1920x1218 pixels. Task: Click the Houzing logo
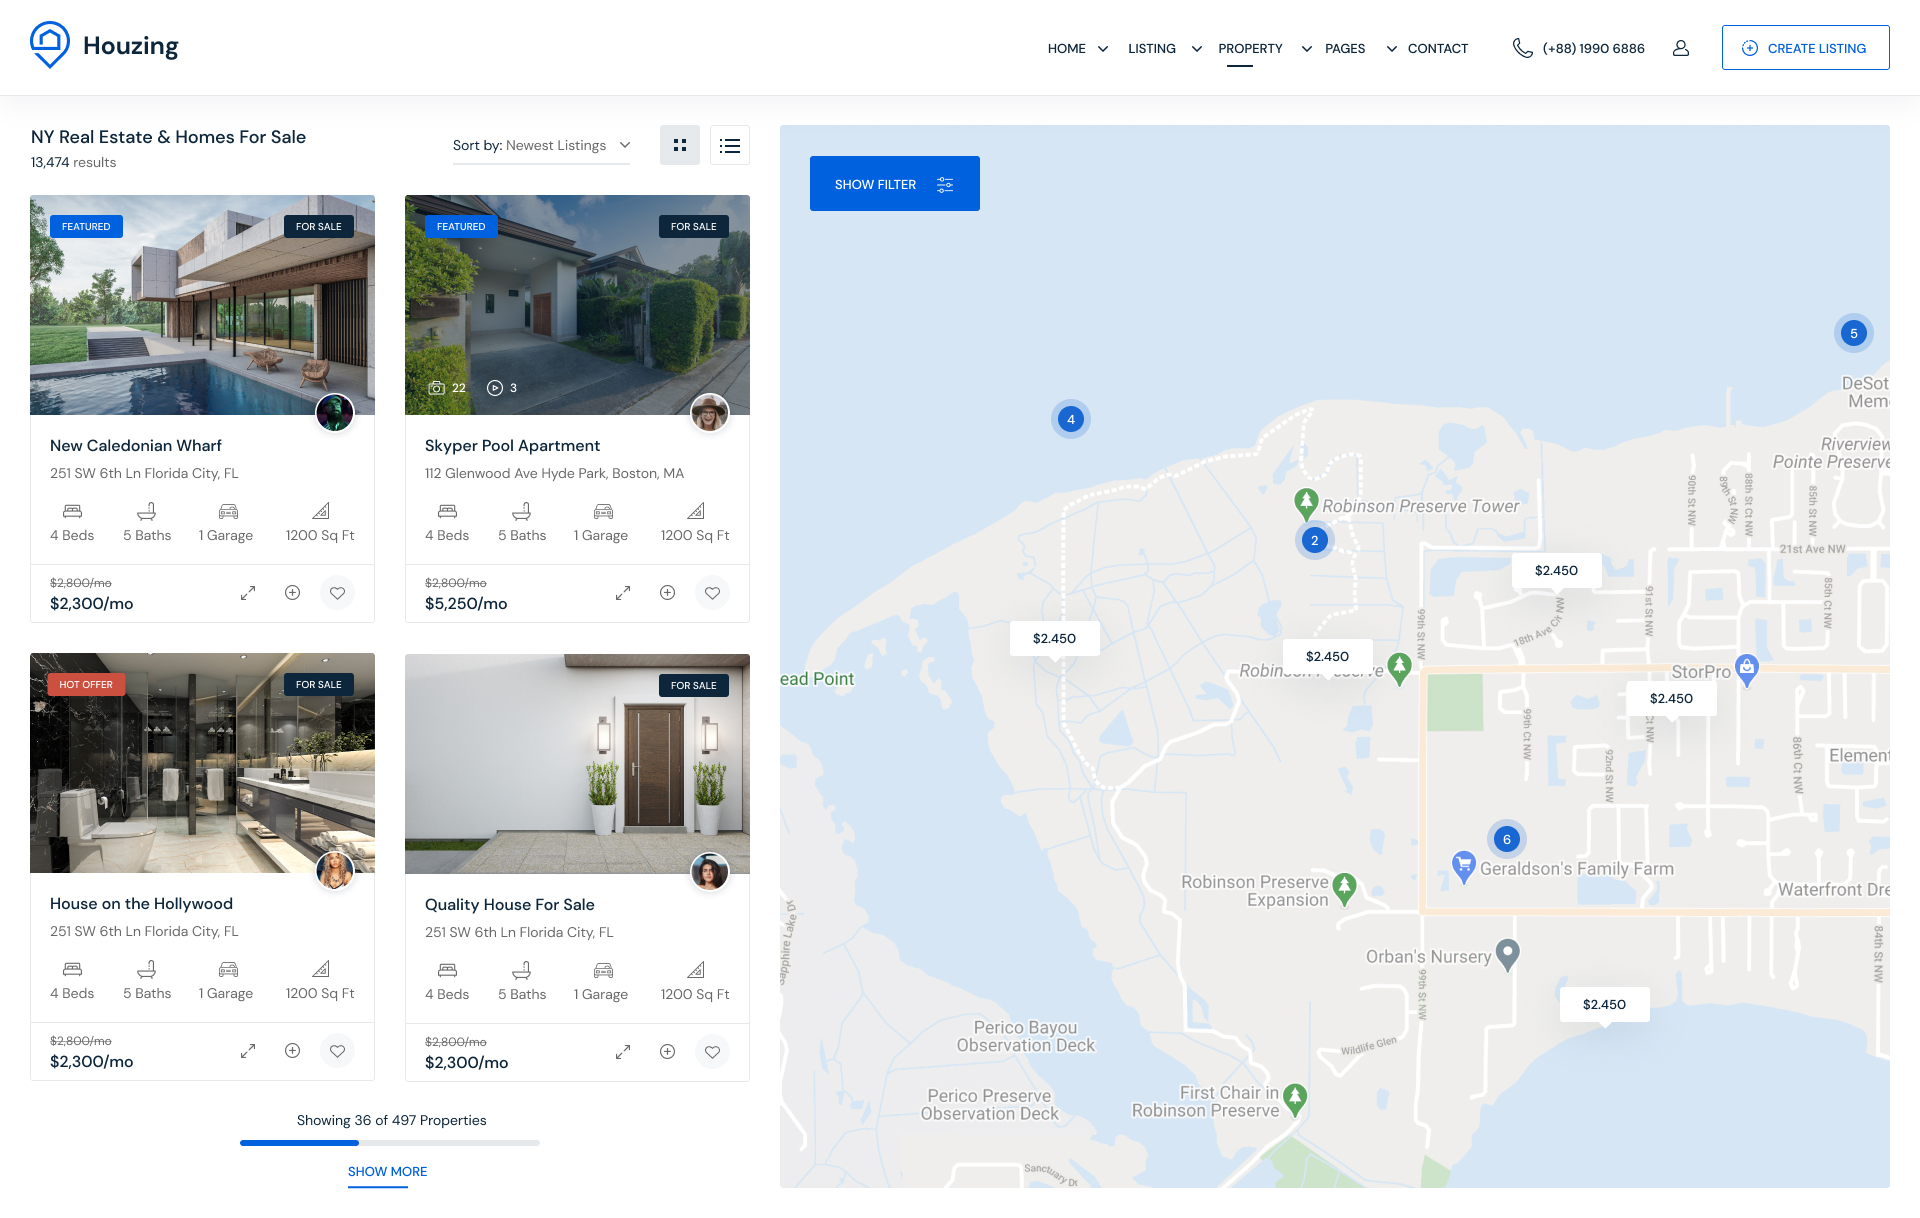(x=105, y=46)
